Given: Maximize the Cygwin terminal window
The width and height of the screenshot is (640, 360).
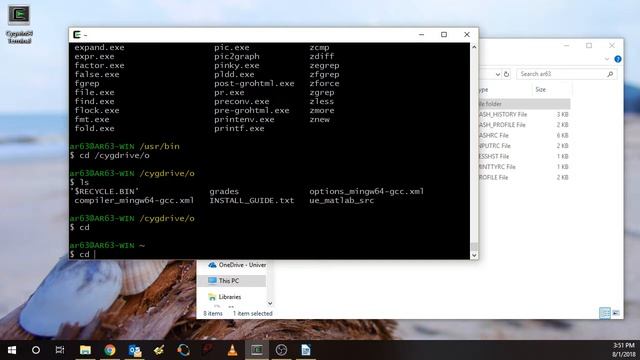Looking at the screenshot, I should (x=444, y=35).
